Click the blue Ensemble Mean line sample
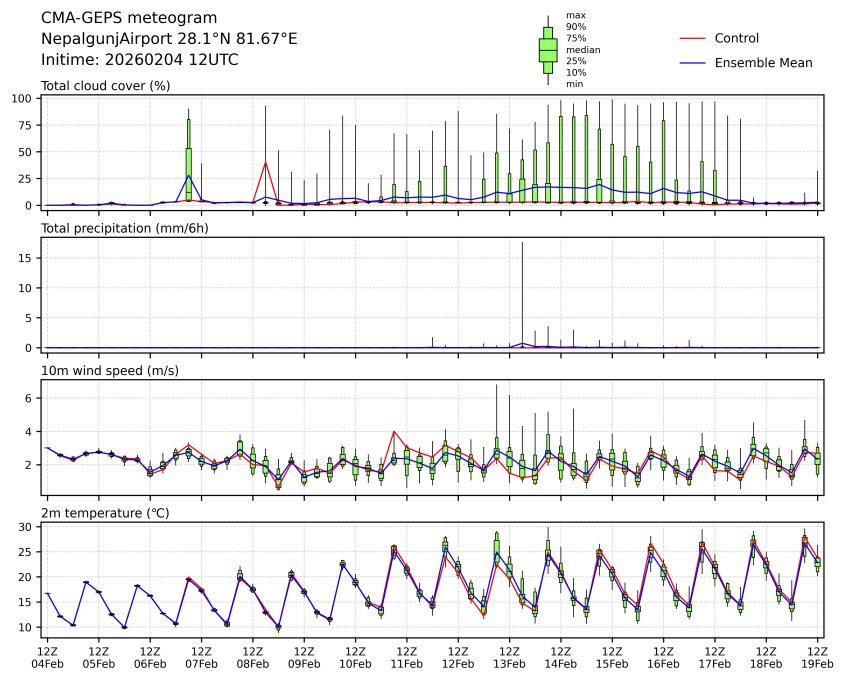Viewport: 845px width, 681px height. (692, 63)
